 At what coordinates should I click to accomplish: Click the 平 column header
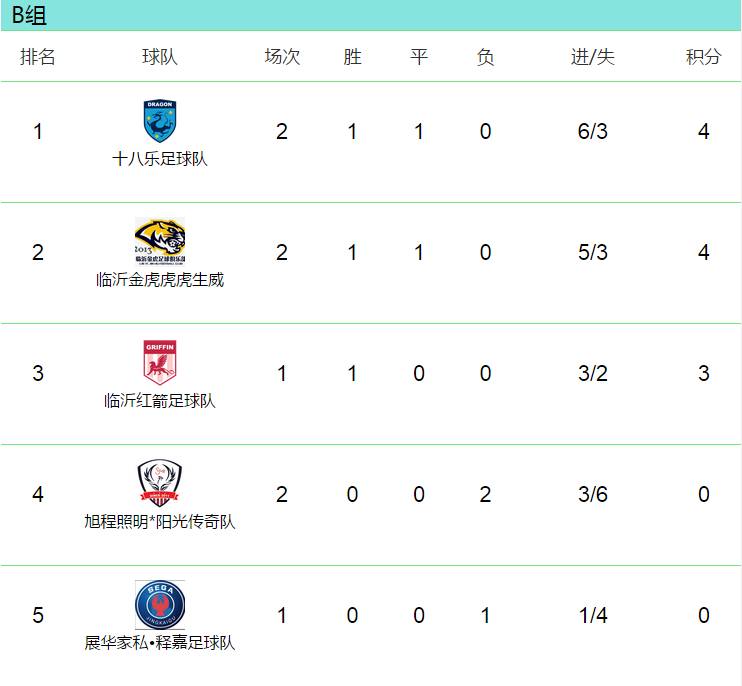[419, 57]
